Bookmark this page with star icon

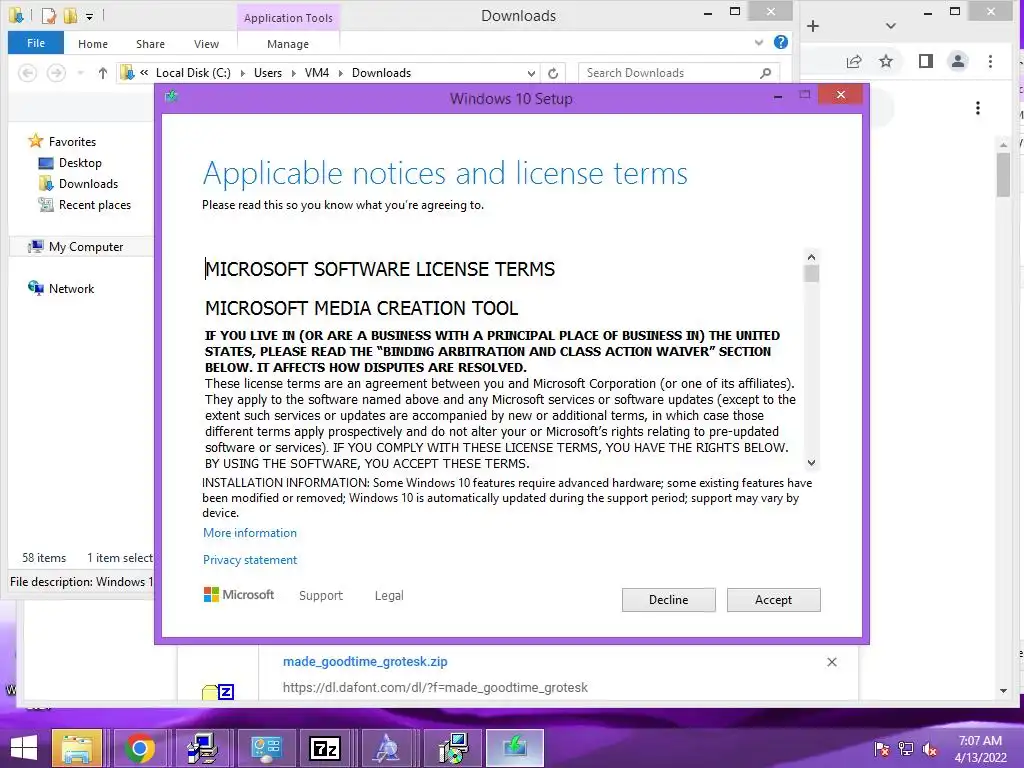pos(886,61)
